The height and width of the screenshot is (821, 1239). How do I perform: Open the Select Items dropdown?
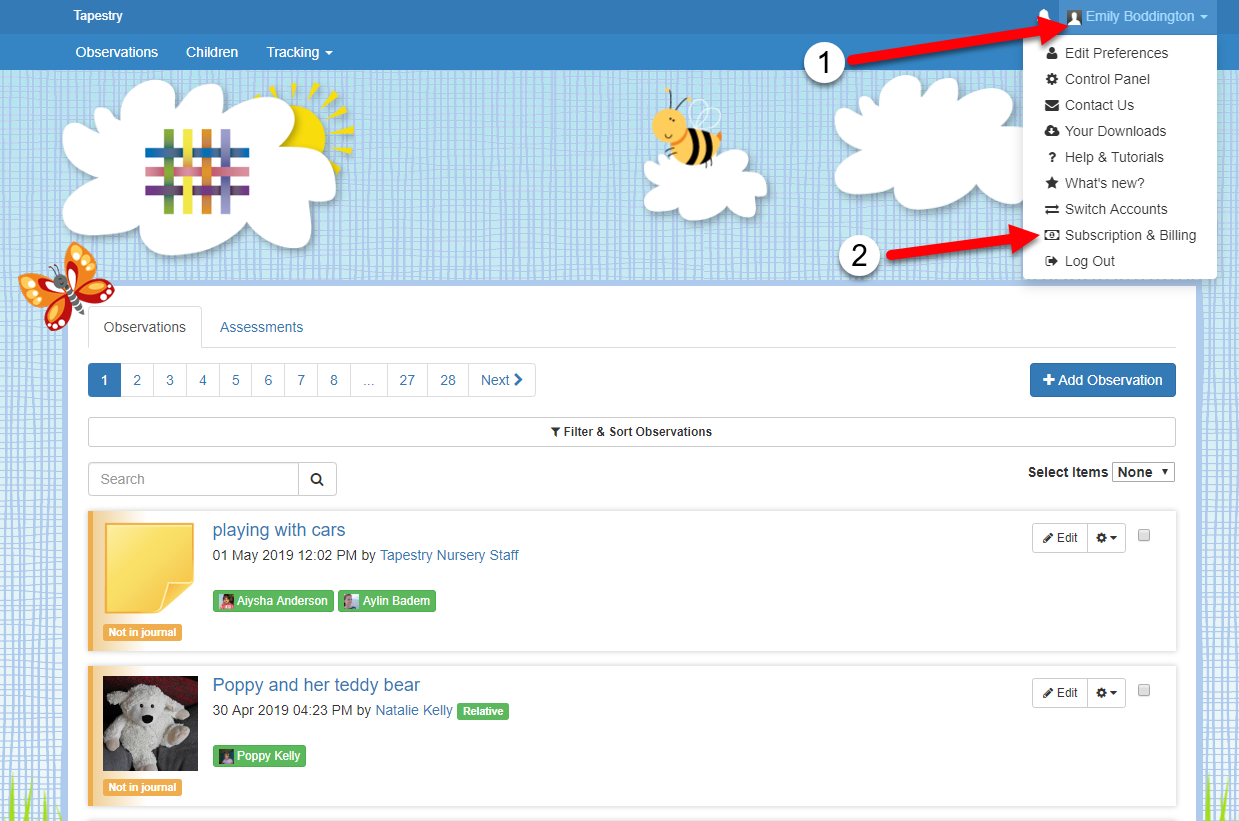(1143, 472)
